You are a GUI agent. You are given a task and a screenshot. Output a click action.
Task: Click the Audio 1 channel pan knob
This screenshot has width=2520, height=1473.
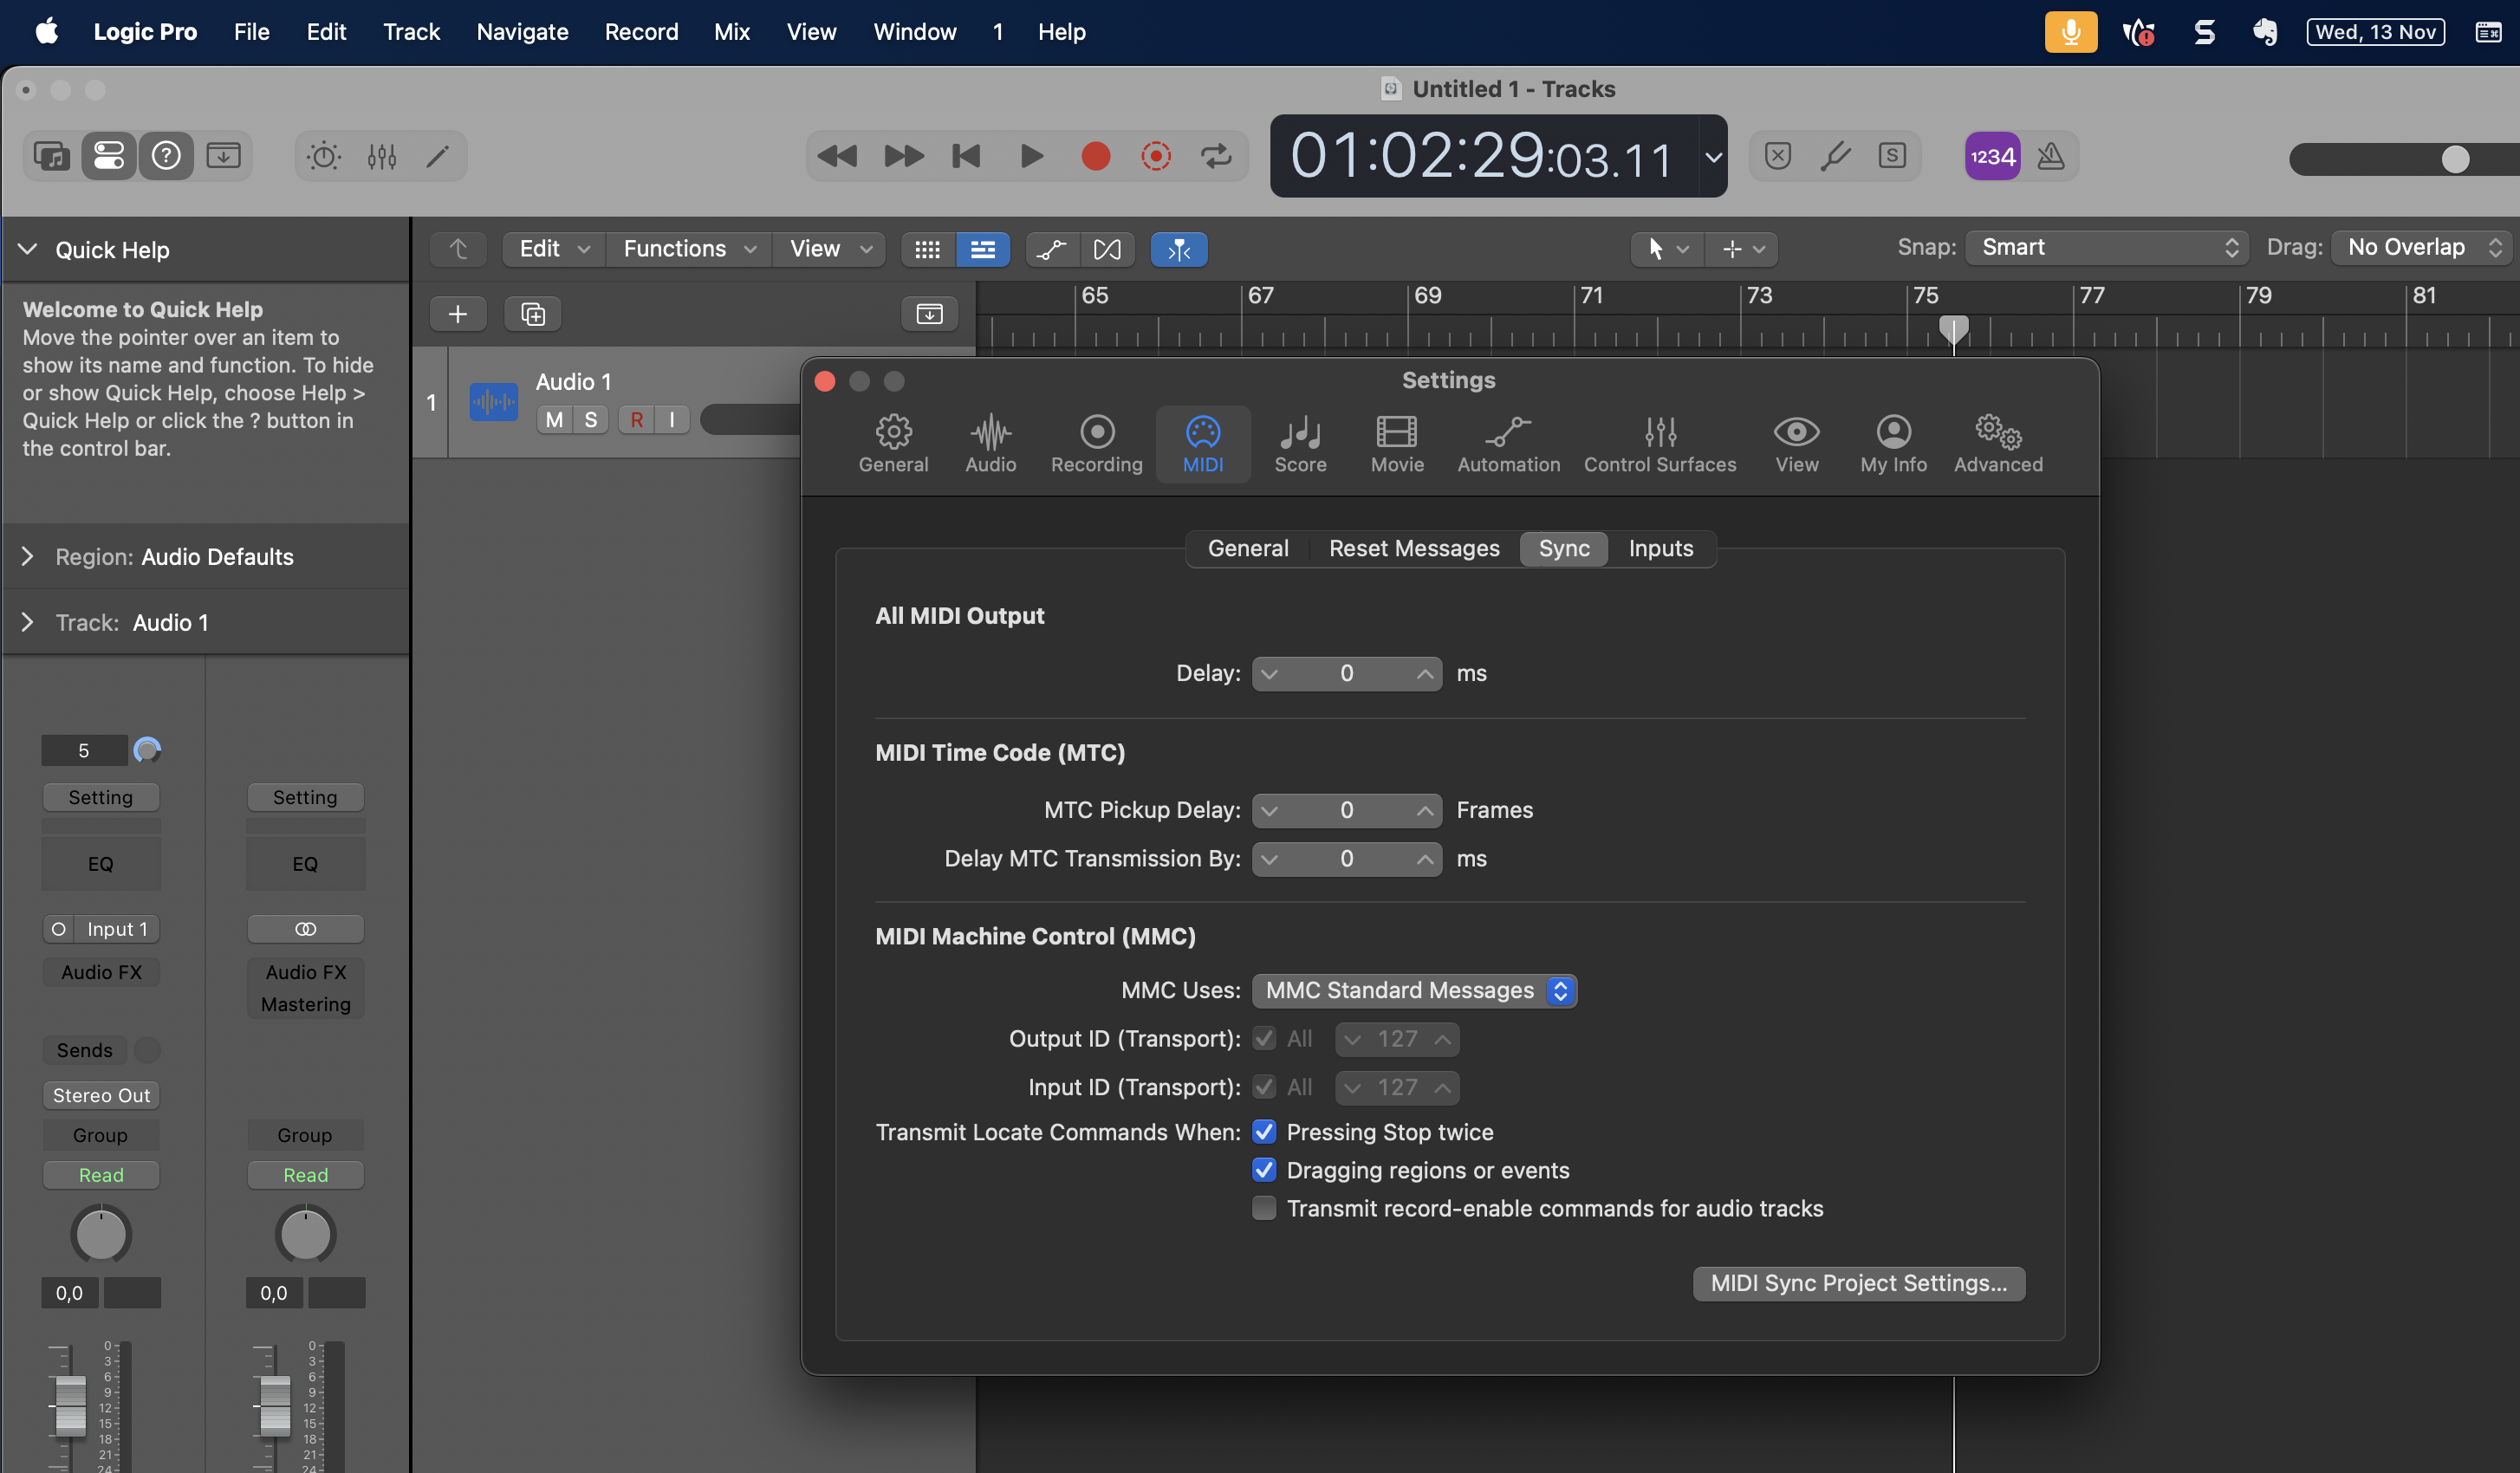(101, 1234)
